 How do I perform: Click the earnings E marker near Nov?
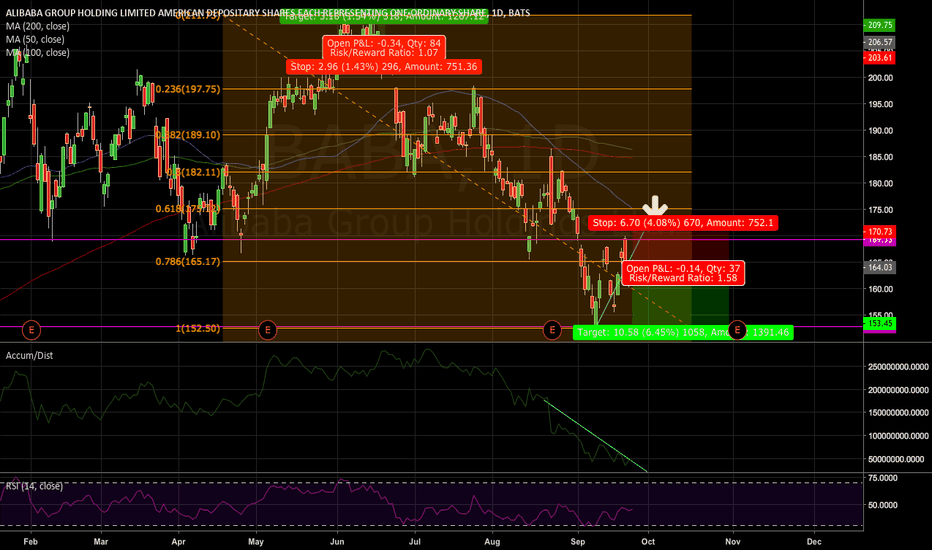tap(737, 329)
